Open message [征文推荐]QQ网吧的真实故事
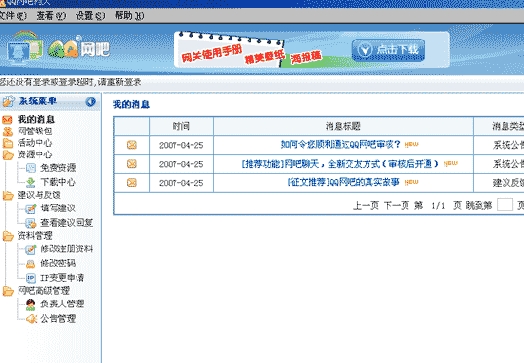Viewport: 524px width, 363px height. point(344,182)
